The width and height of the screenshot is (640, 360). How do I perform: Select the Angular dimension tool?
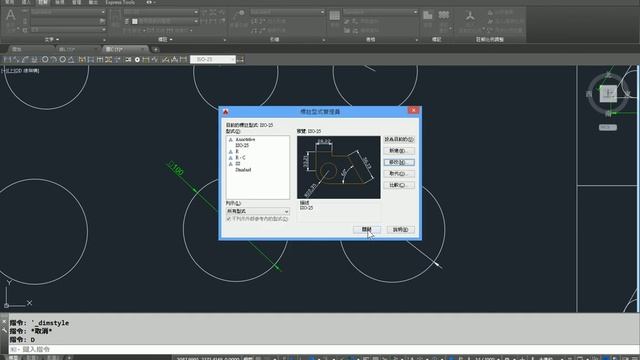(x=71, y=60)
